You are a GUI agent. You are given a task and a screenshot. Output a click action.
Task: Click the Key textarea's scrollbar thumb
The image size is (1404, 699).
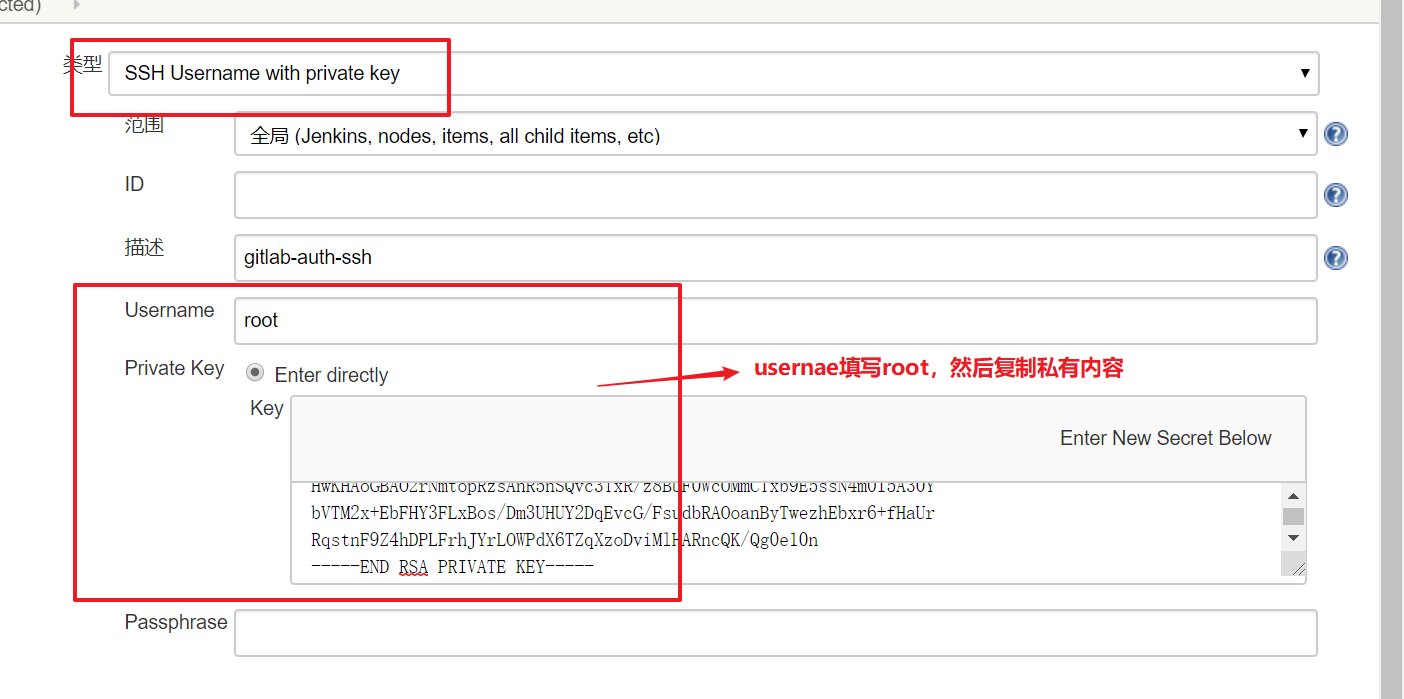point(1293,516)
